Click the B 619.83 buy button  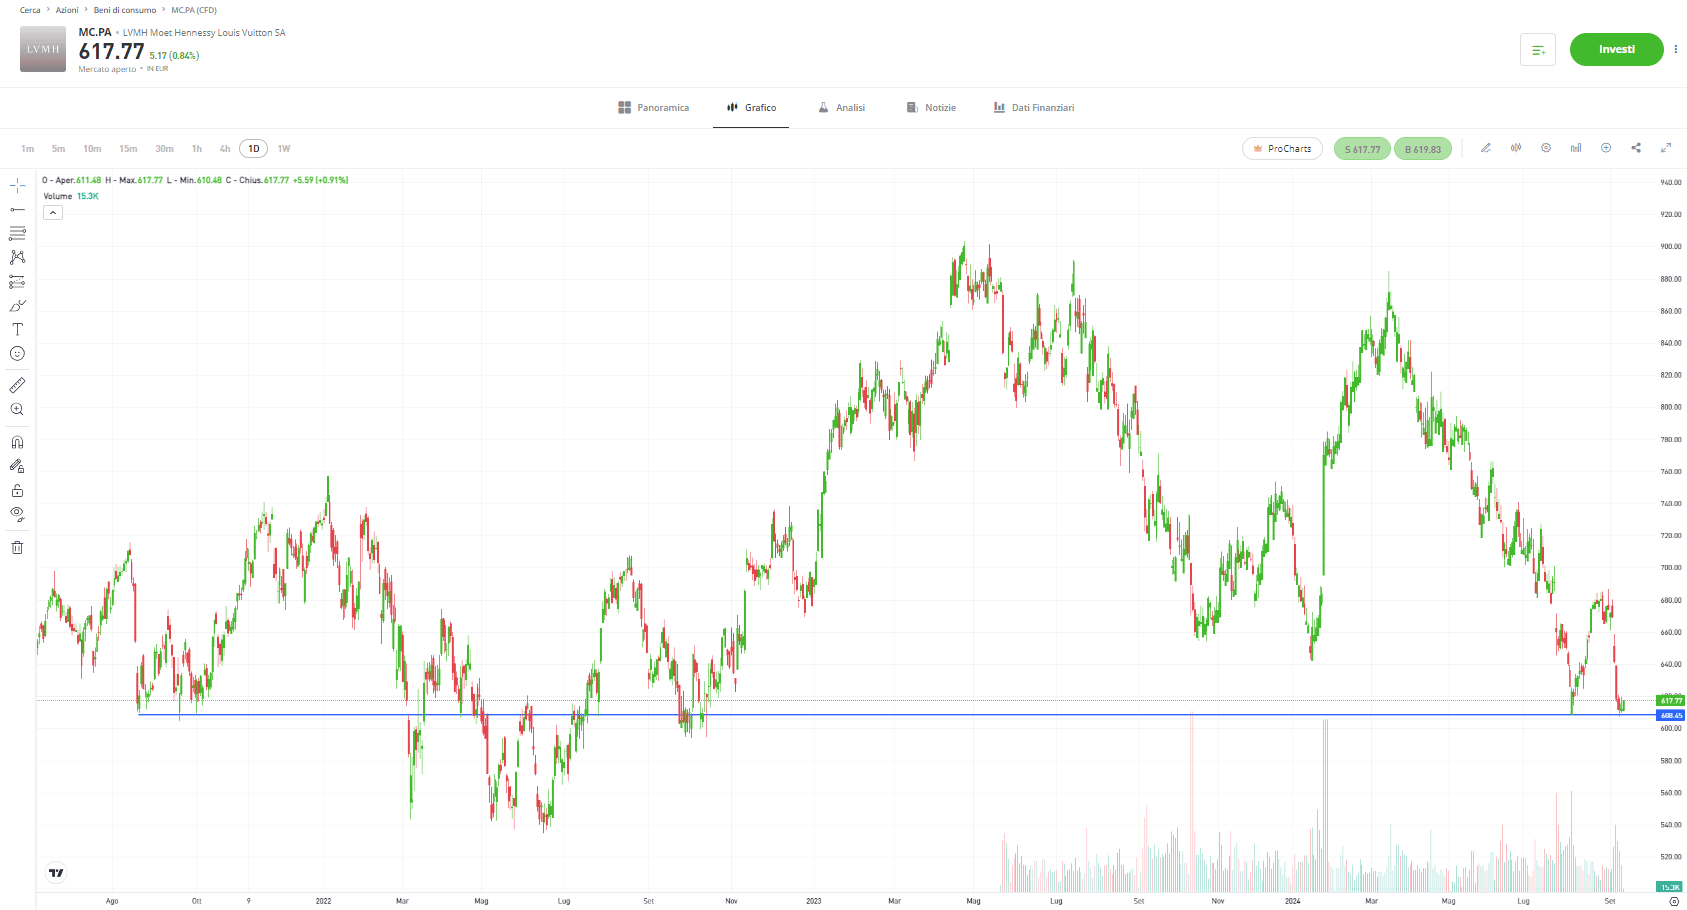click(x=1423, y=149)
